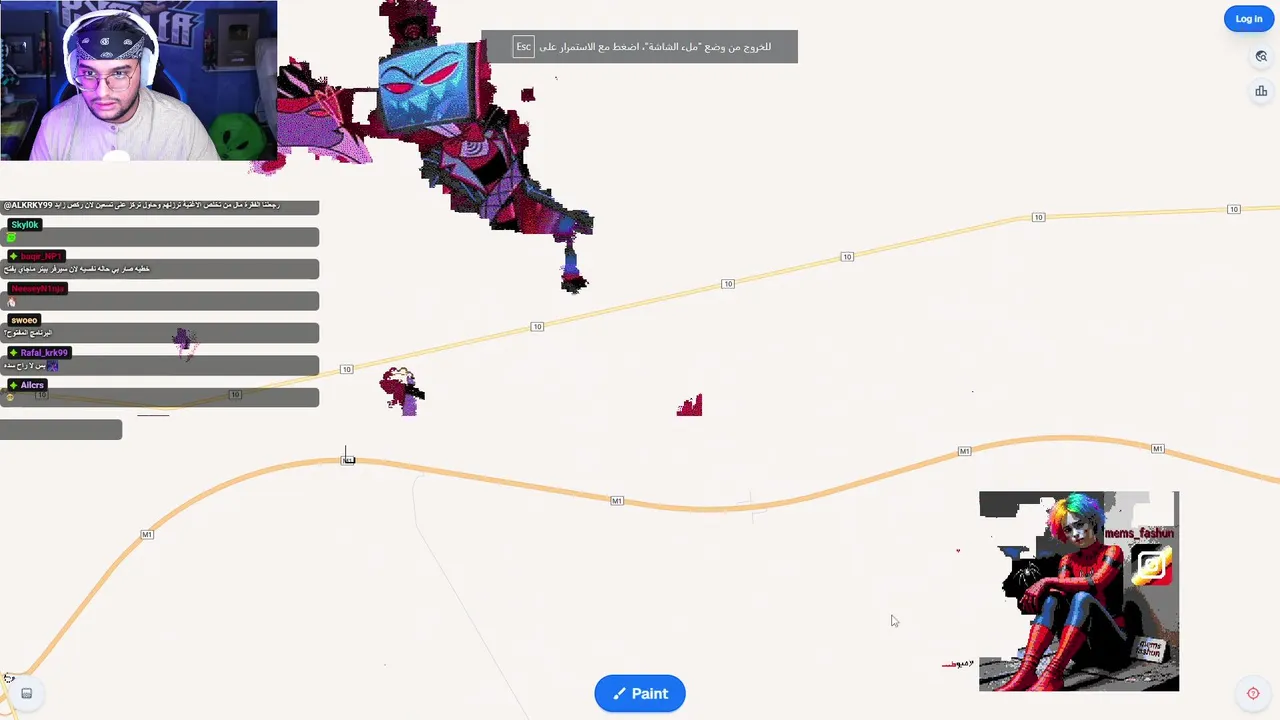Click the Esc key hint box
The height and width of the screenshot is (720, 1280).
(524, 47)
